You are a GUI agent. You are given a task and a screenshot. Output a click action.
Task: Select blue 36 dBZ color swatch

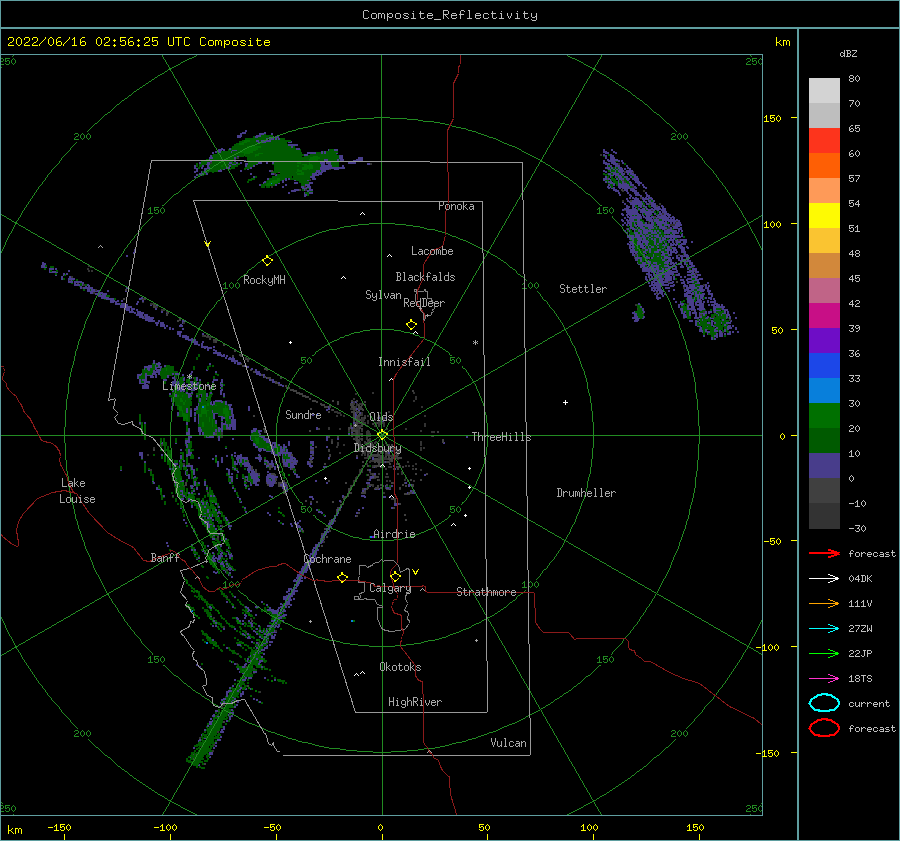click(x=824, y=365)
